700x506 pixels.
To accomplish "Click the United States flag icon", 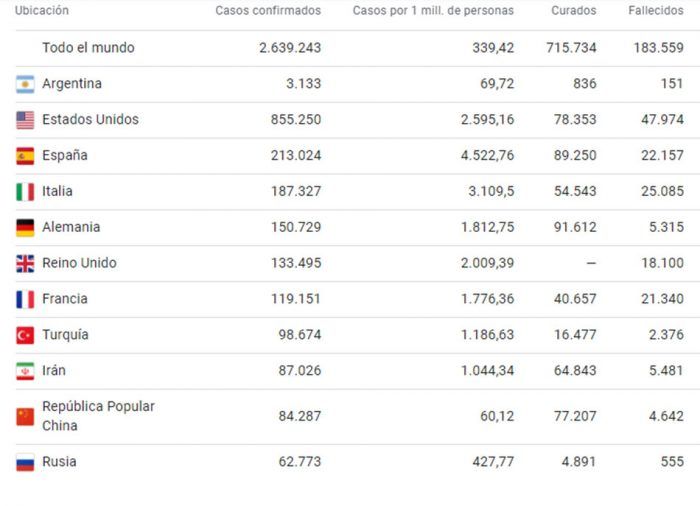I will coord(25,120).
